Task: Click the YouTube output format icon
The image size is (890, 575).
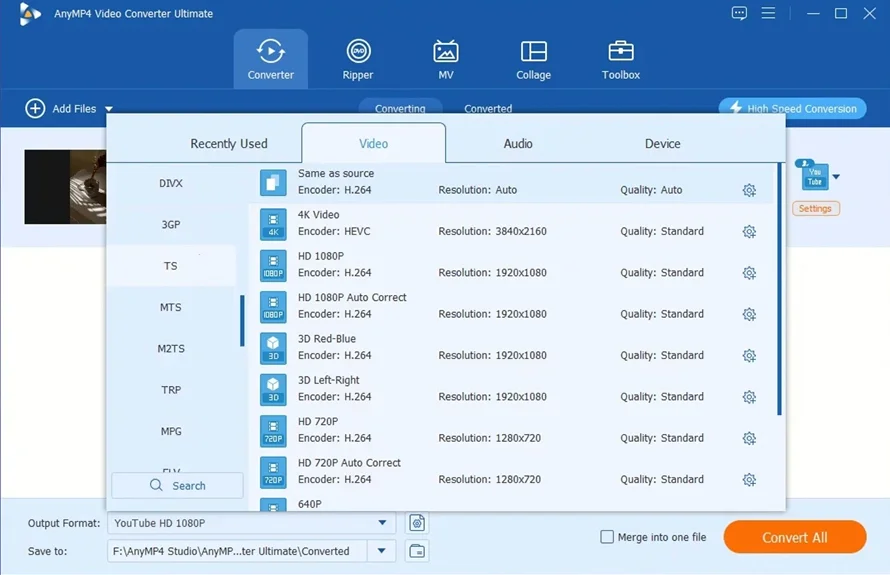Action: pyautogui.click(x=814, y=175)
